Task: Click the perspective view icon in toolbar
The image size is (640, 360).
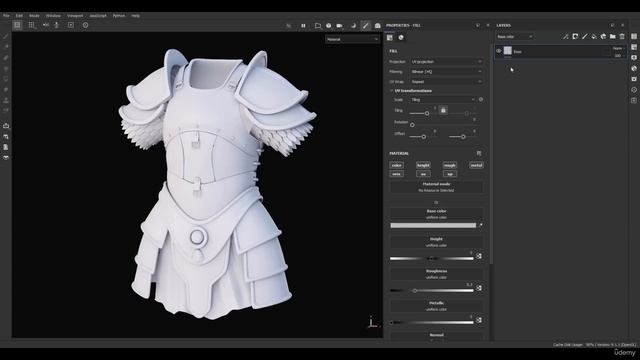Action: point(318,26)
